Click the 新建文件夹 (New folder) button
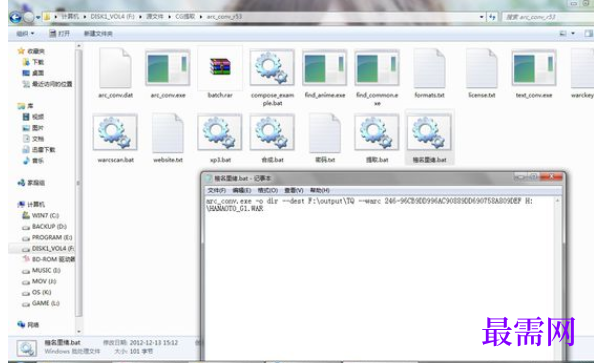This screenshot has width=594, height=363. 98,33
